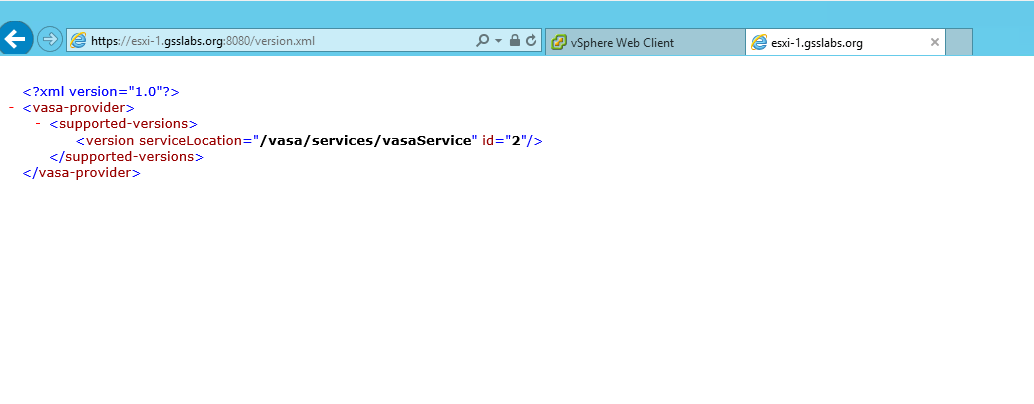The image size is (1034, 404).
Task: Open a new blank tab
Action: click(x=958, y=42)
